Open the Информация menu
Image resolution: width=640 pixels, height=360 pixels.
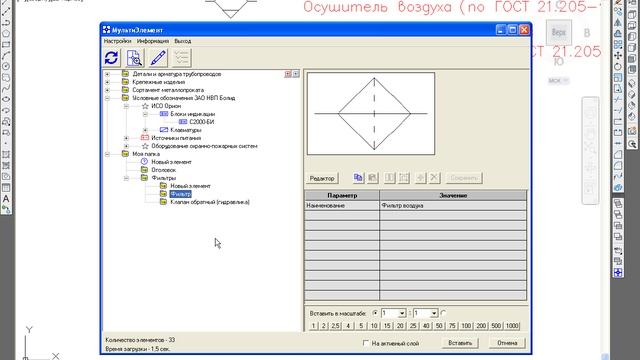pyautogui.click(x=153, y=41)
